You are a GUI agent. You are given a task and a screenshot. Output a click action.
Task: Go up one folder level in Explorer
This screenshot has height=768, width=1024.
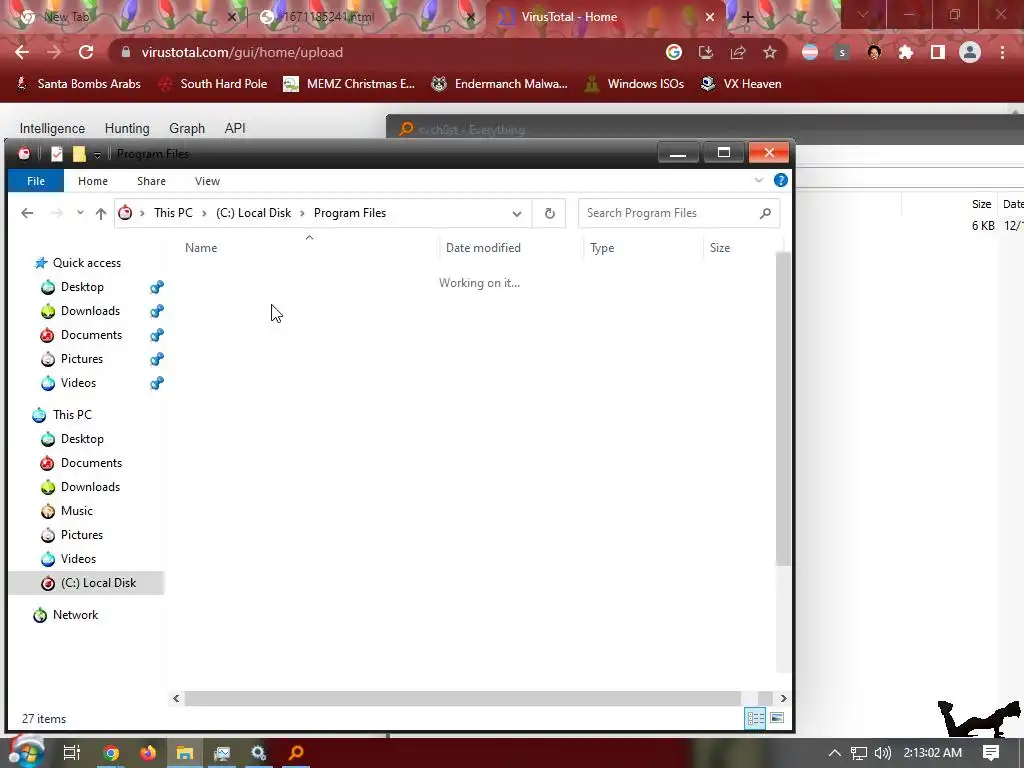coord(101,213)
